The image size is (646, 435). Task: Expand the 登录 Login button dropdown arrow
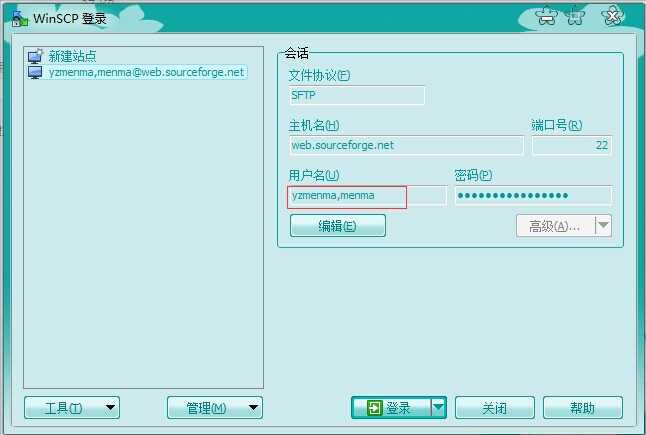point(439,408)
